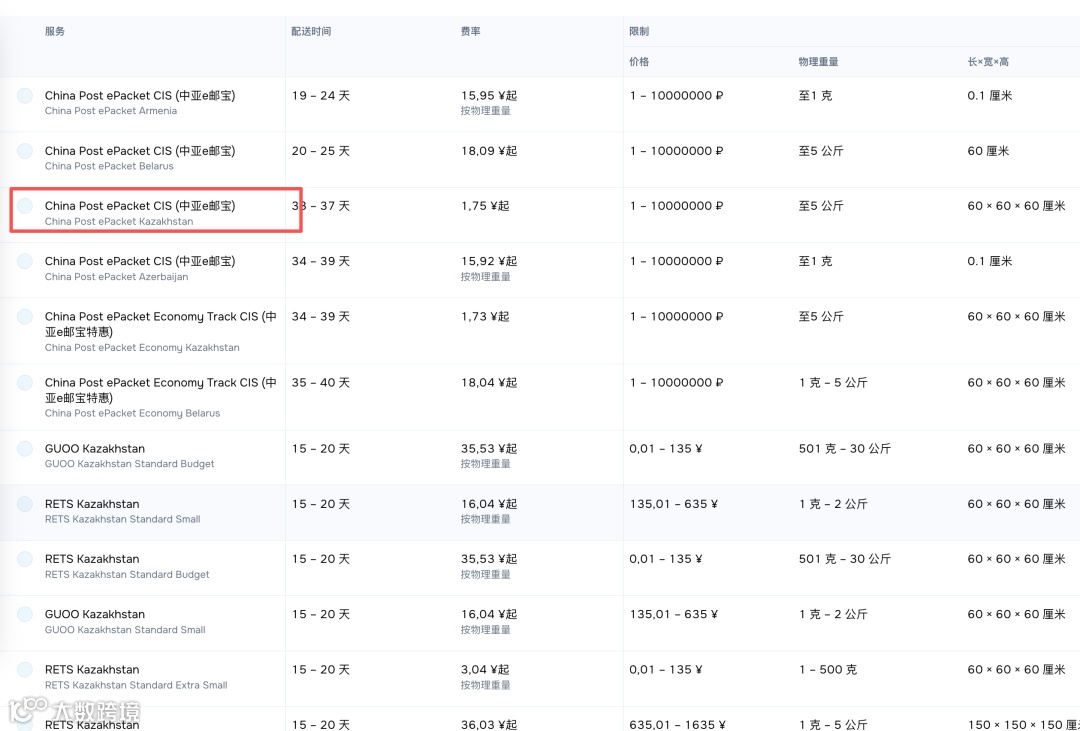Viewport: 1080px width, 731px height.
Task: Click the 15,92 ¥起 rate
Action: pyautogui.click(x=489, y=261)
